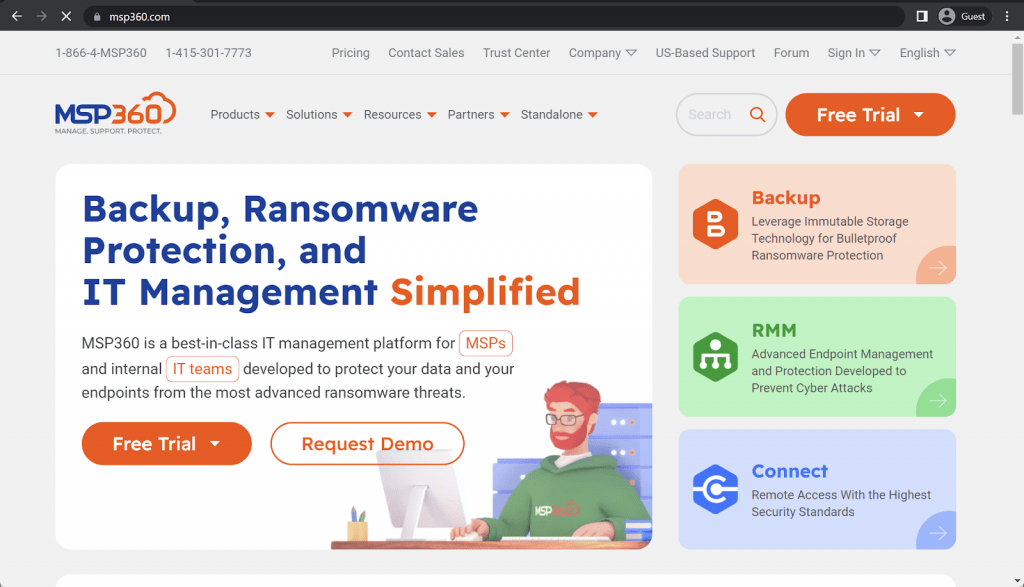Screen dimensions: 1024x587
Task: Click the Guest profile icon
Action: (946, 16)
